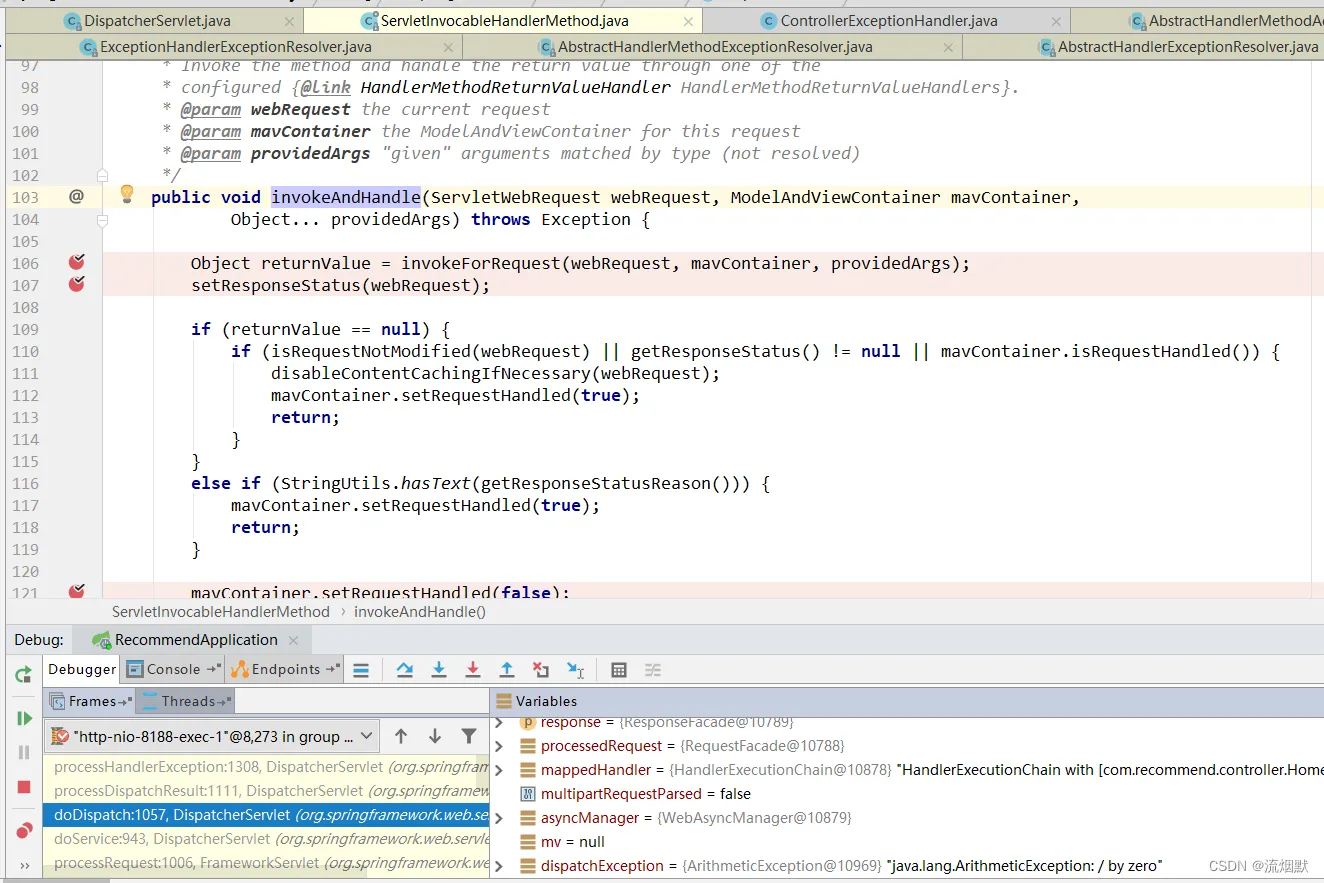
Task: Collapse Javadoc fold marker at line 102
Action: [102, 175]
